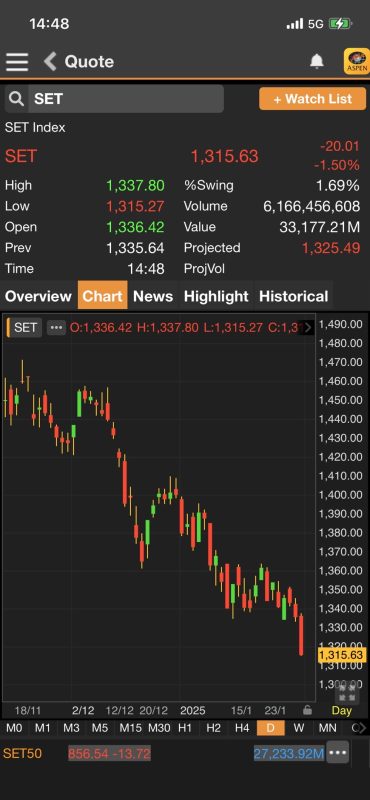Tap the SET symbol search field
The width and height of the screenshot is (370, 800).
tap(126, 98)
